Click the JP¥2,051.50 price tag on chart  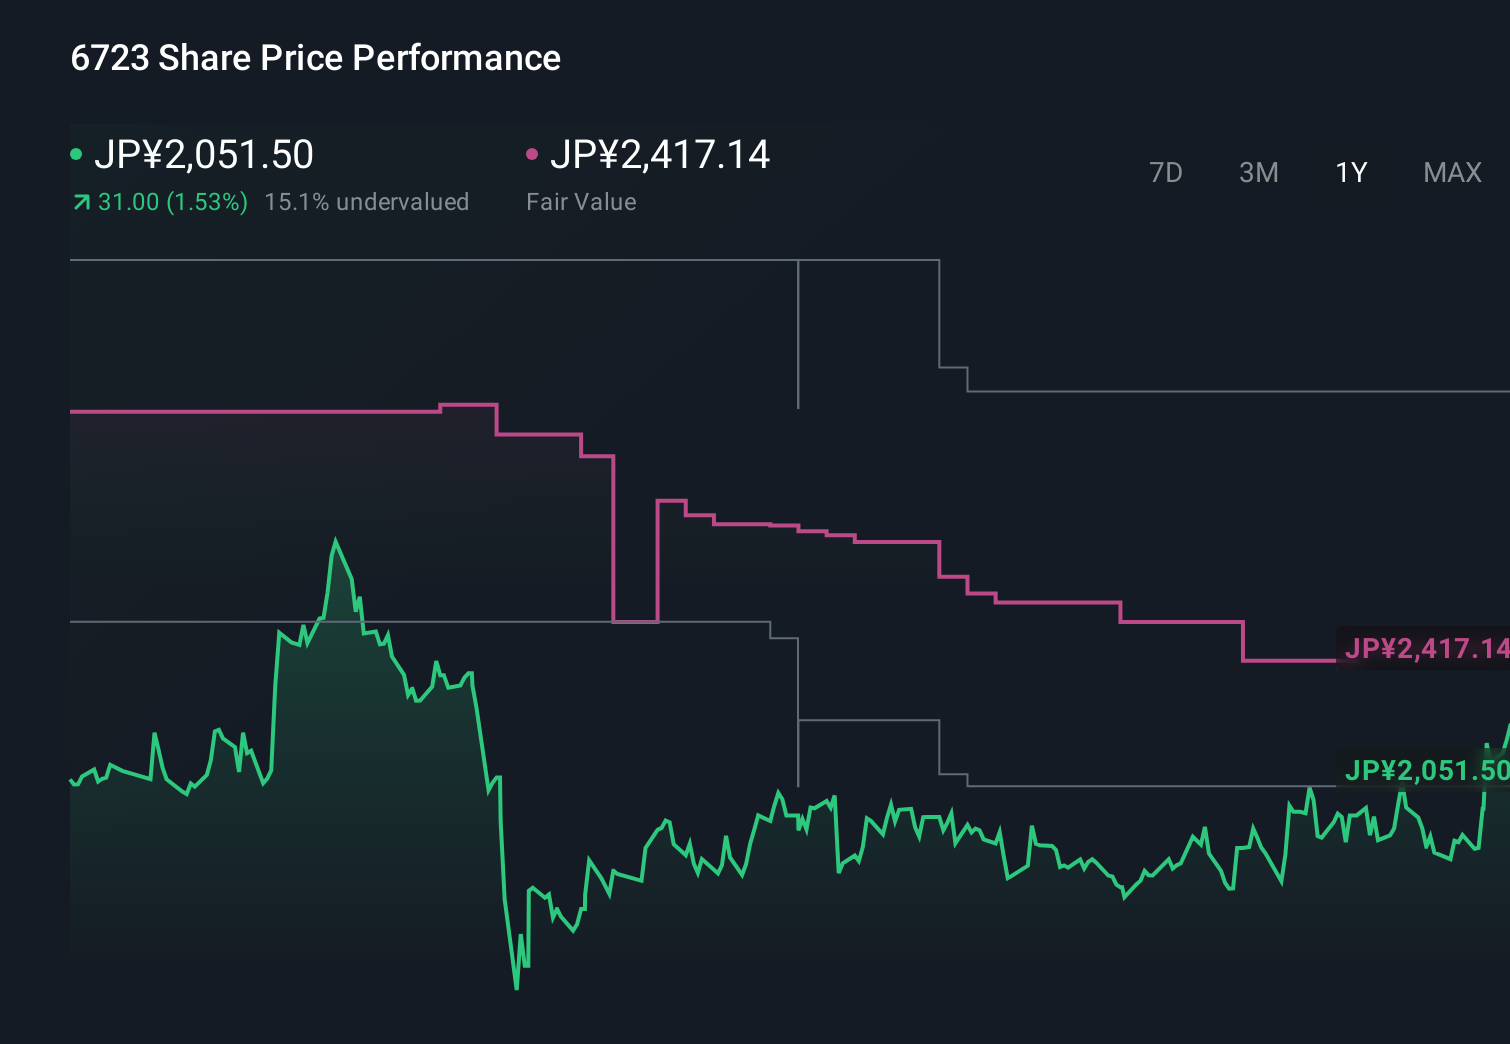pos(1423,772)
